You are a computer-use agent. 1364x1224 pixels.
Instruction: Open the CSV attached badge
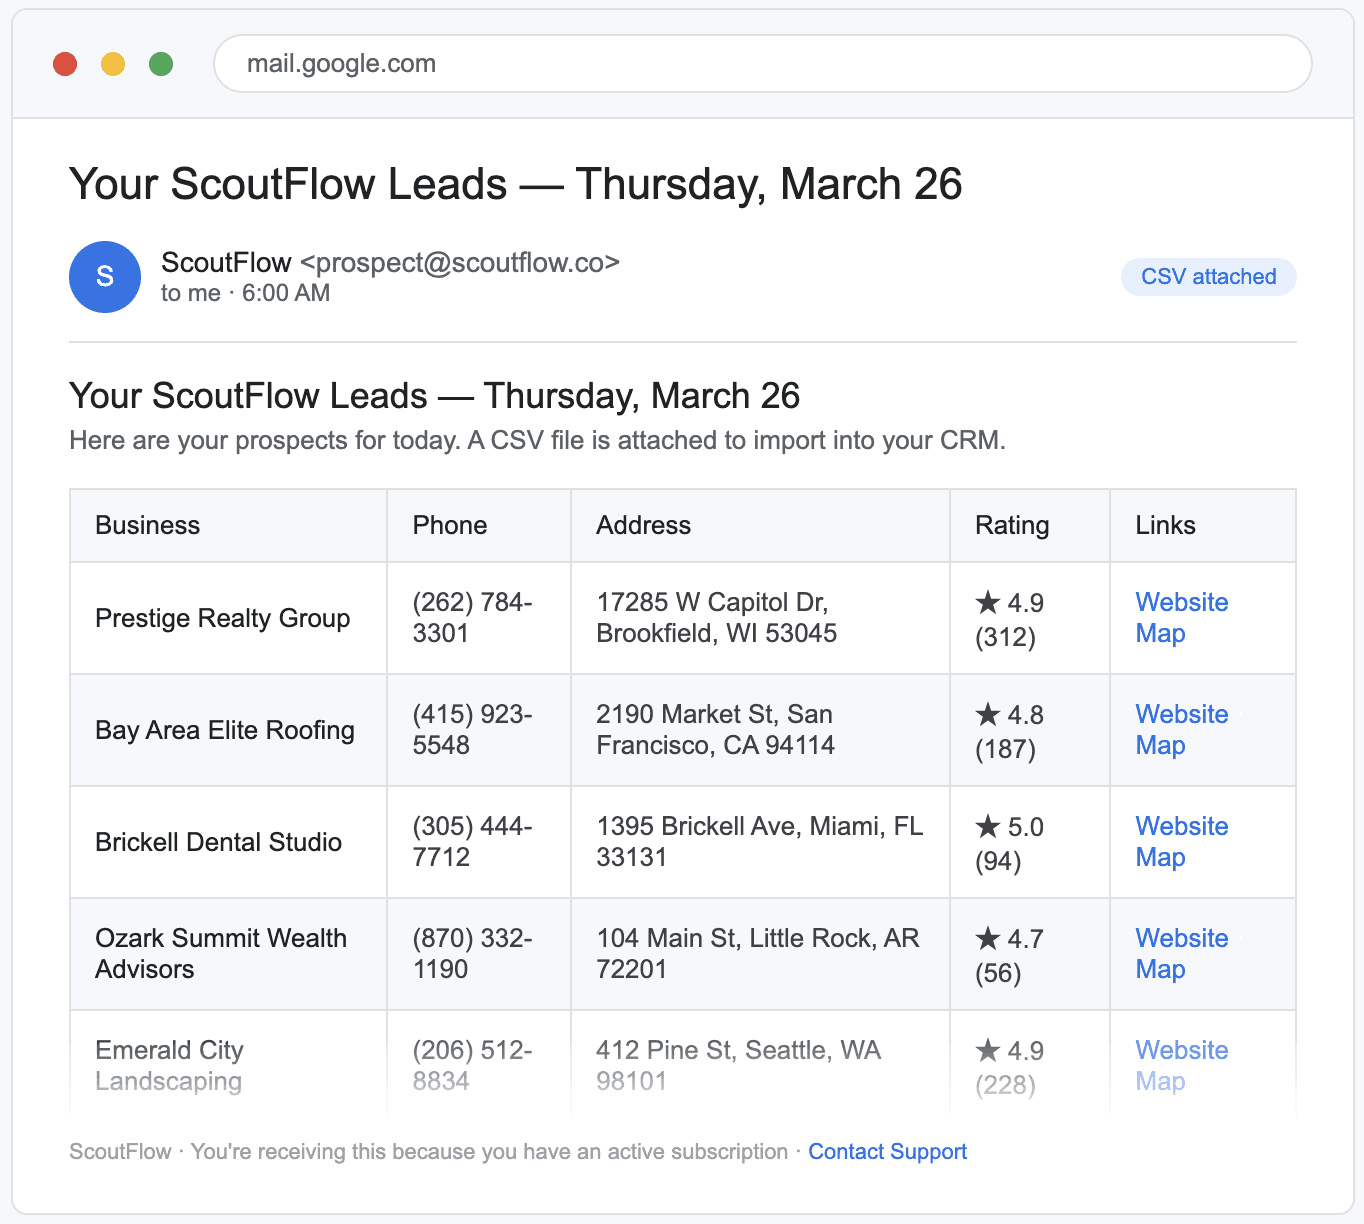click(x=1208, y=277)
